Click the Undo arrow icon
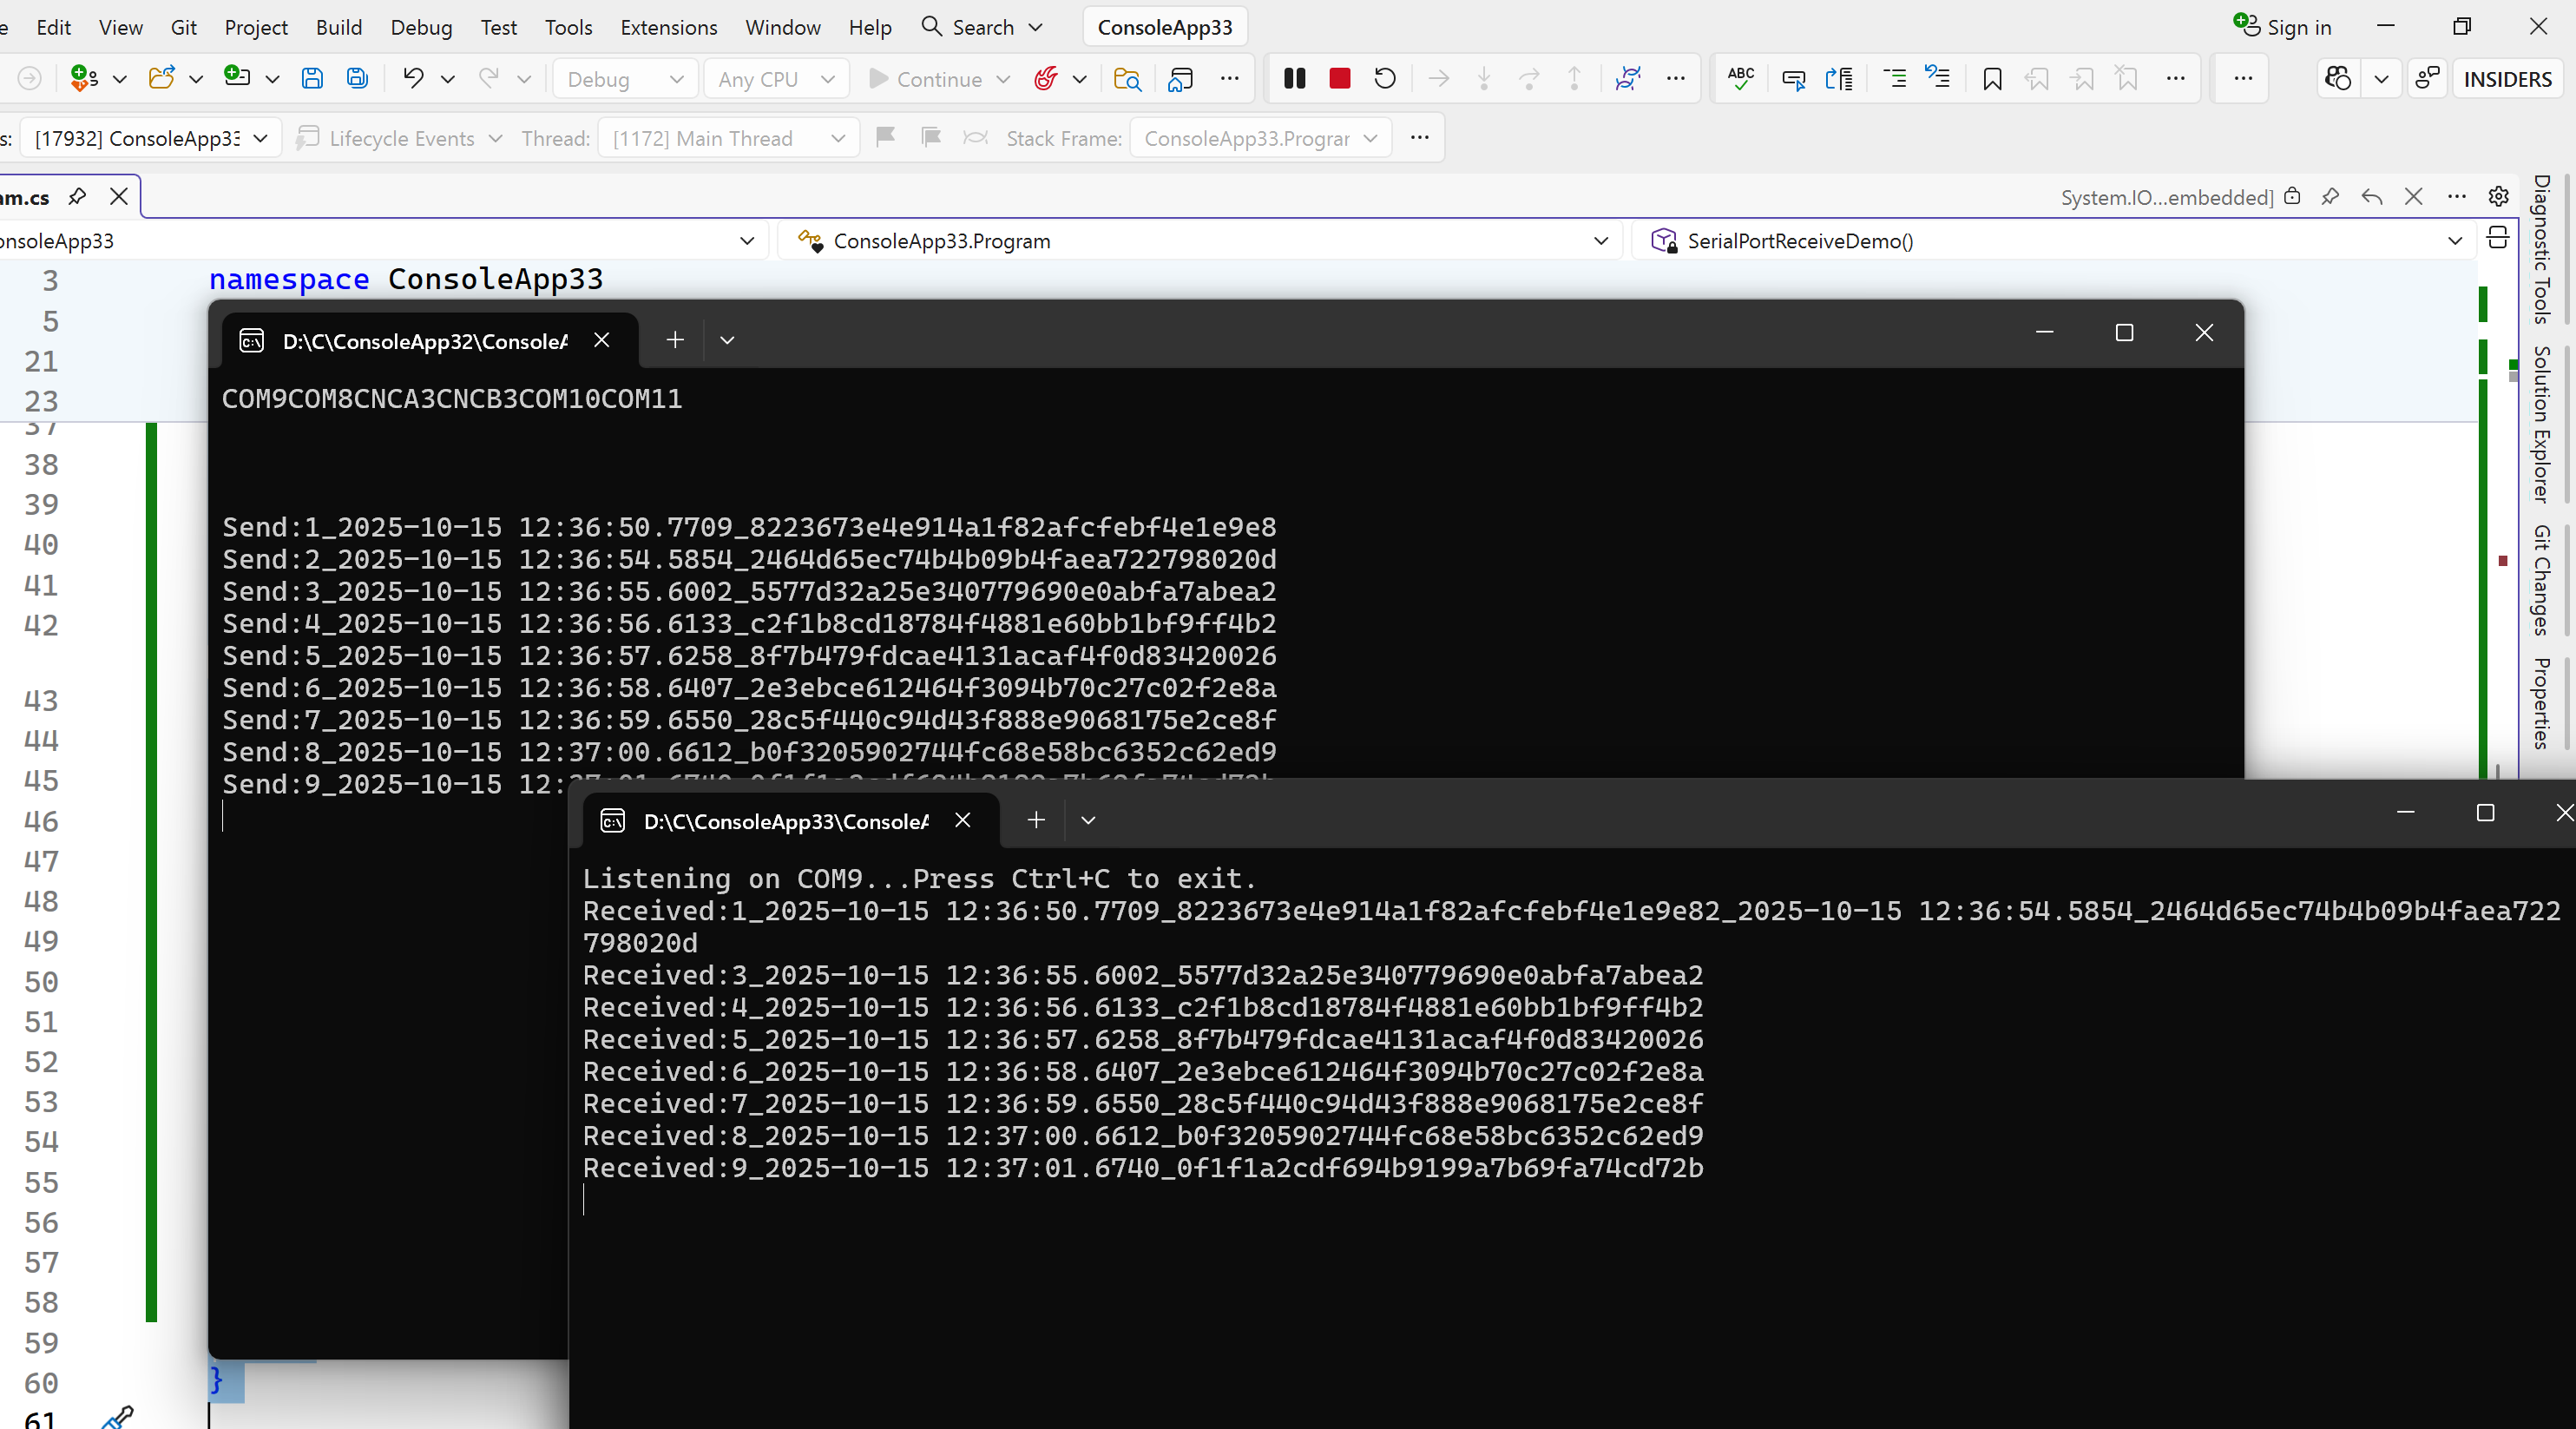The image size is (2576, 1429). (413, 78)
